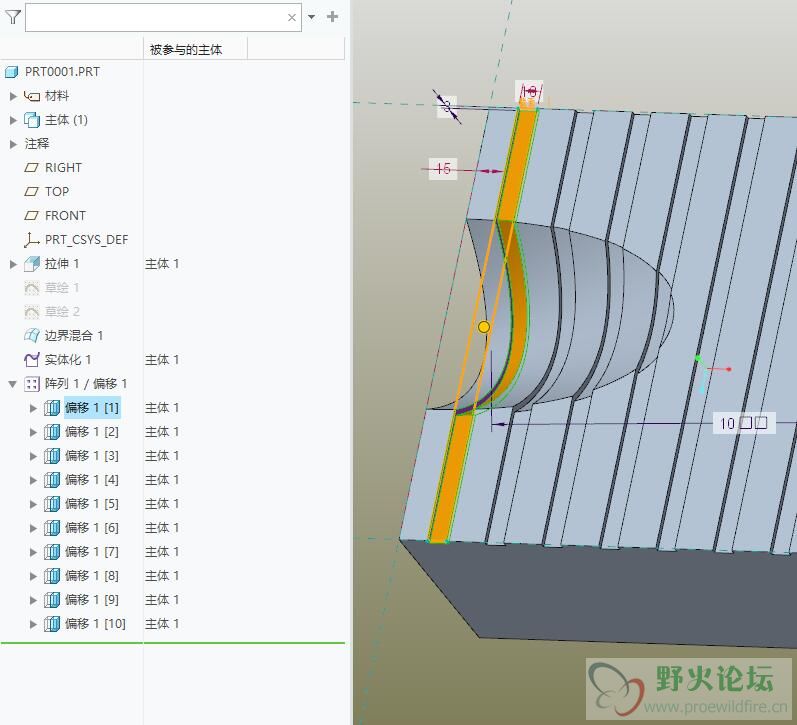This screenshot has height=725, width=797.
Task: Click the PRT0001.PRT part icon
Action: pyautogui.click(x=12, y=72)
